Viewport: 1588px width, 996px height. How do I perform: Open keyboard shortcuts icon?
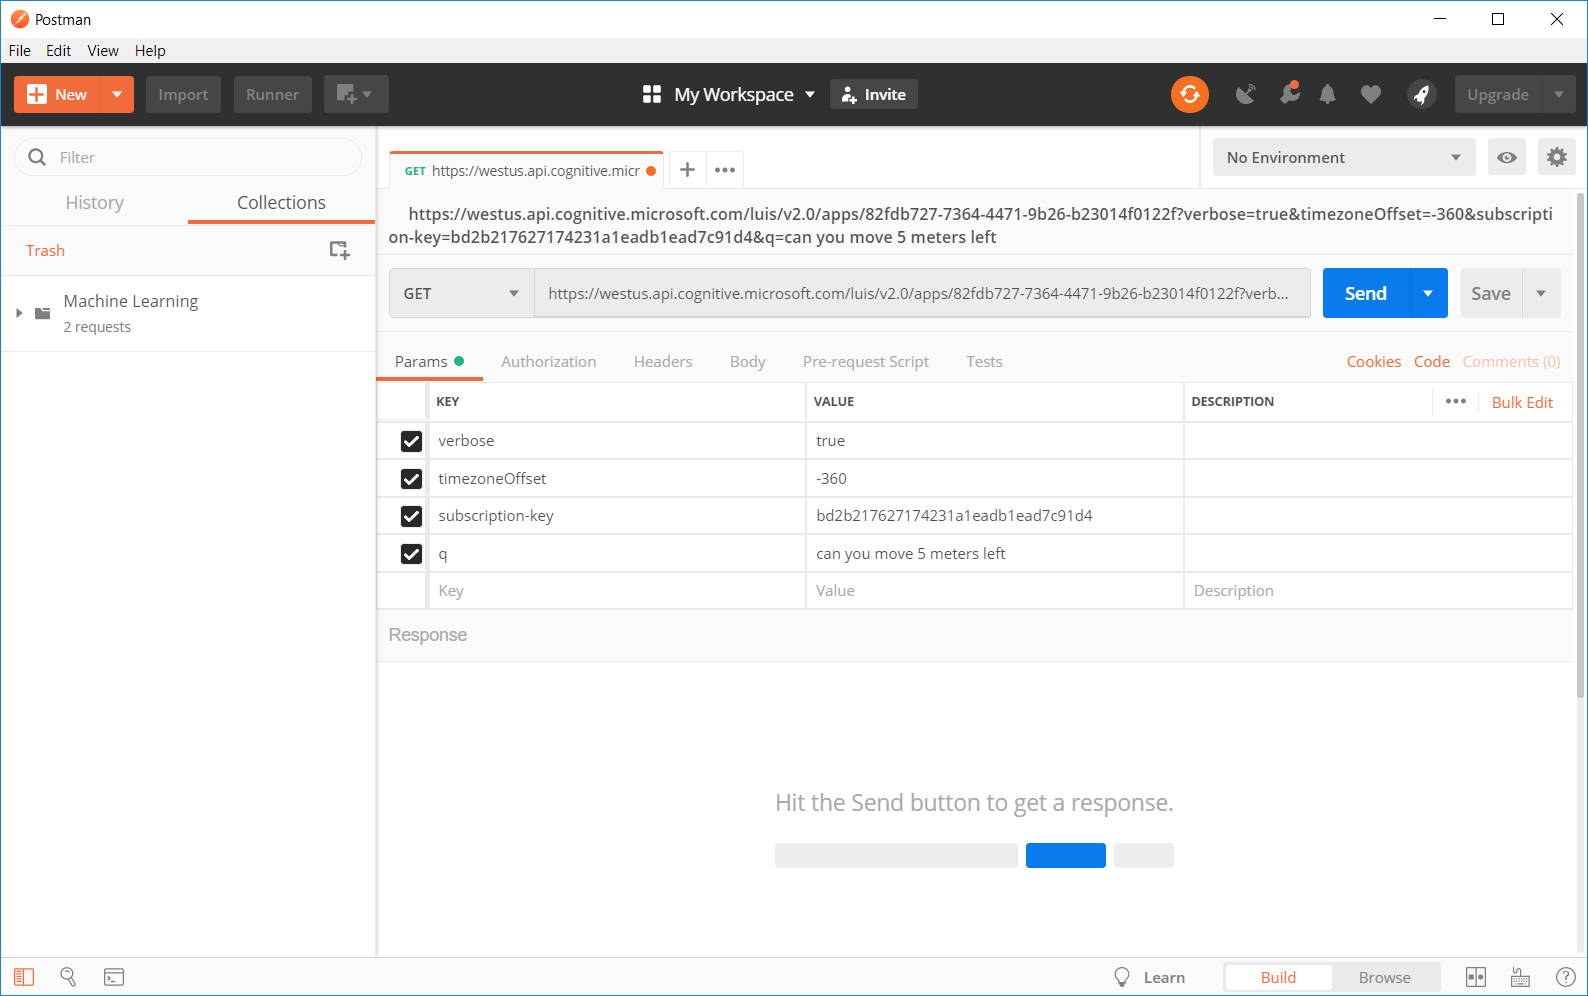click(x=1520, y=977)
